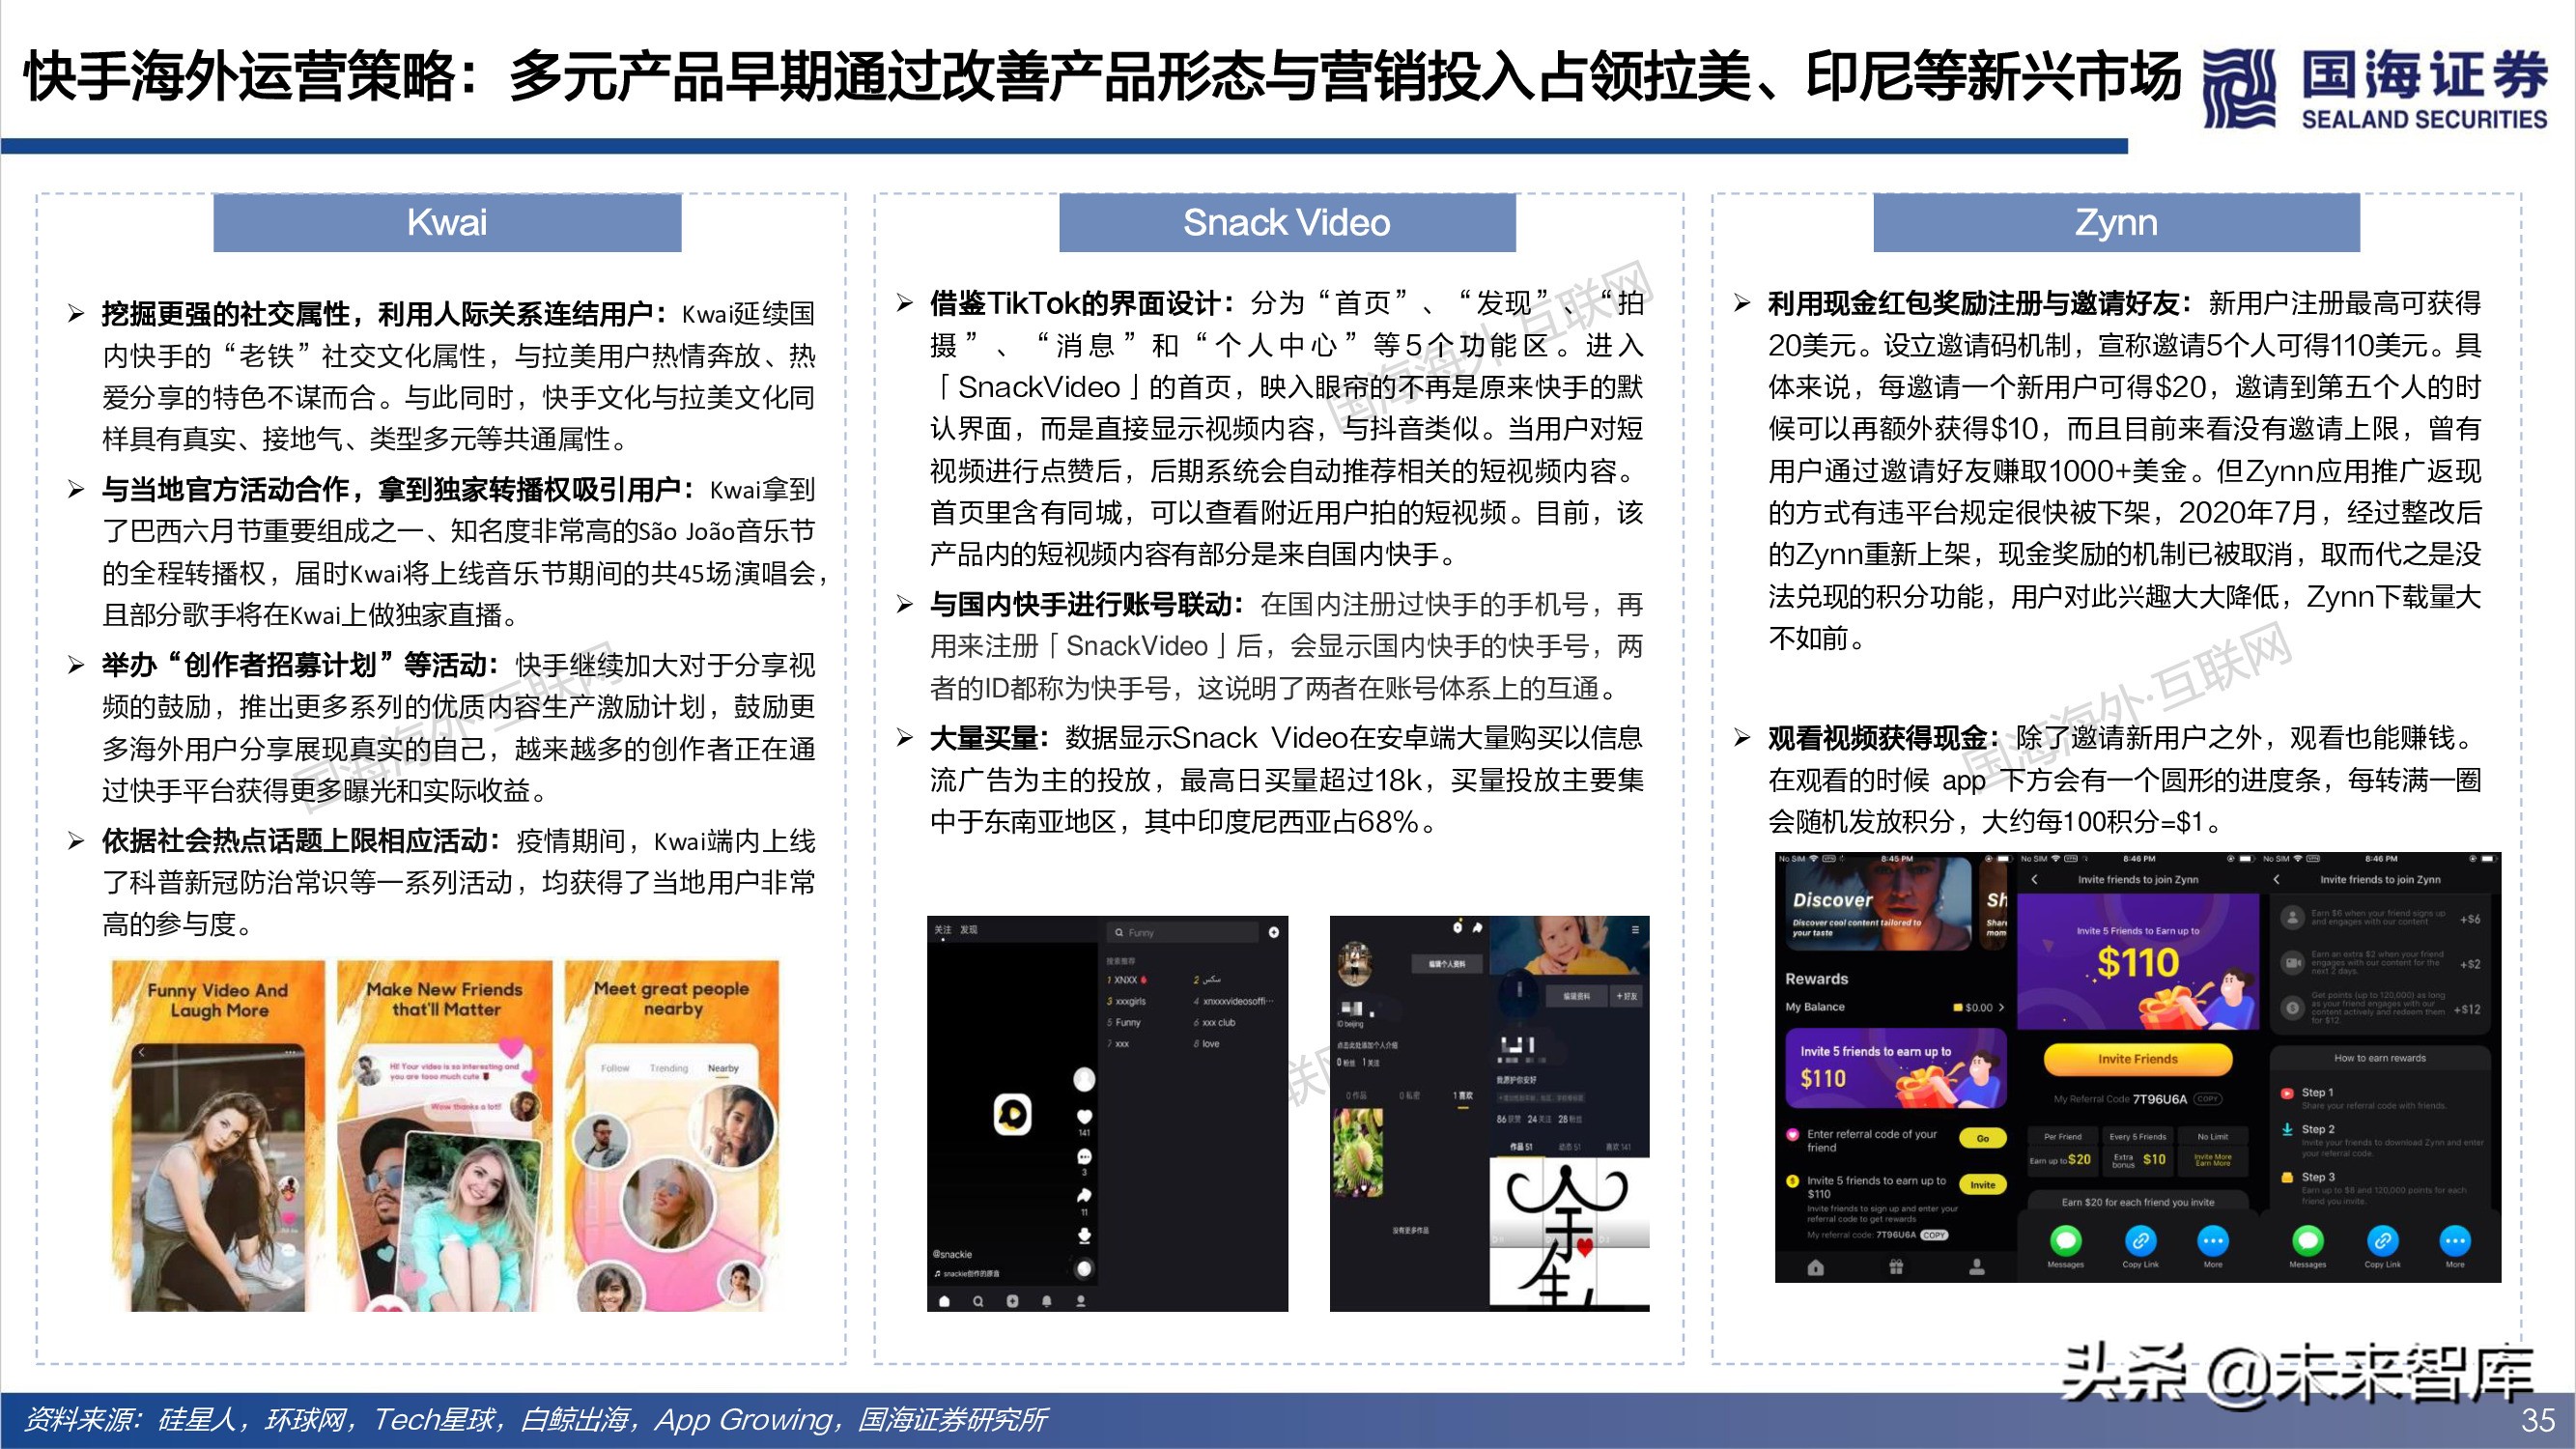Click the 资料来源 source footnote
This screenshot has height=1449, width=2576.
tap(536, 1420)
